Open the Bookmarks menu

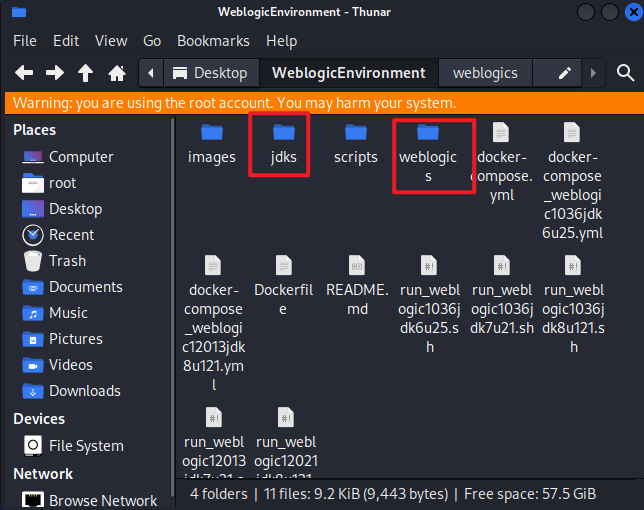[213, 41]
